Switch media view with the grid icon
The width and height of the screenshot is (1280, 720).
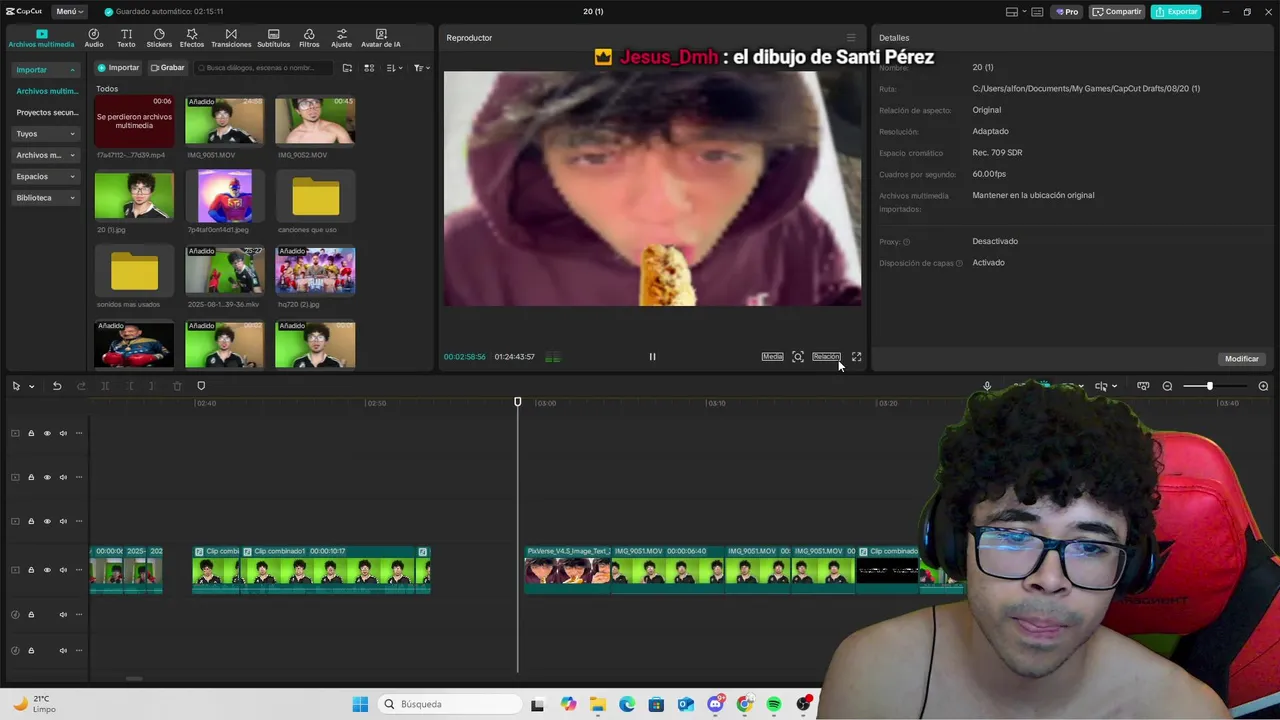click(369, 68)
